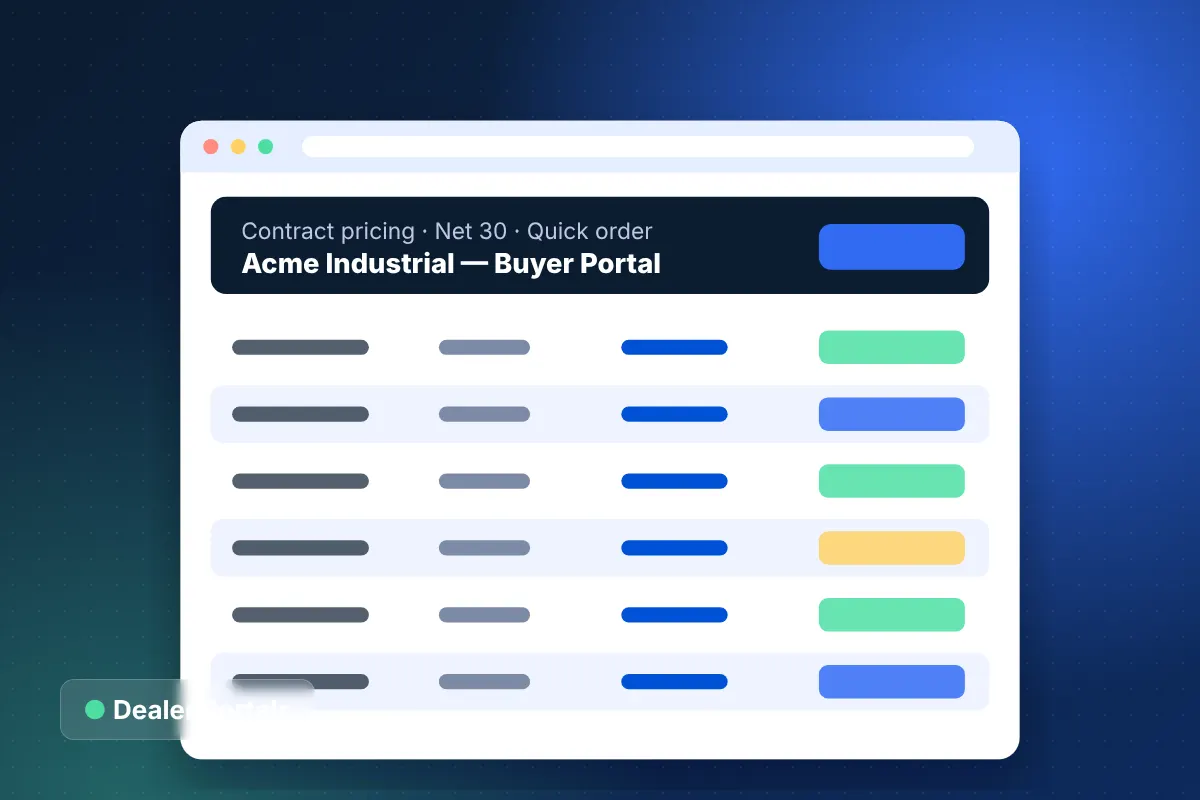Click the green window maximize dot

click(x=265, y=146)
